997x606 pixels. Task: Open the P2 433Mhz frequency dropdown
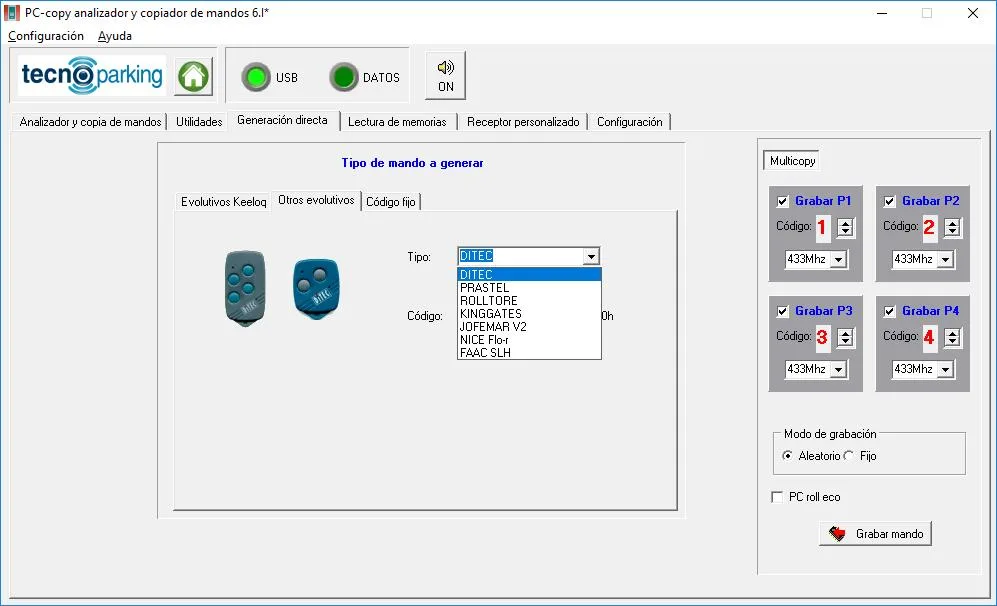[945, 259]
